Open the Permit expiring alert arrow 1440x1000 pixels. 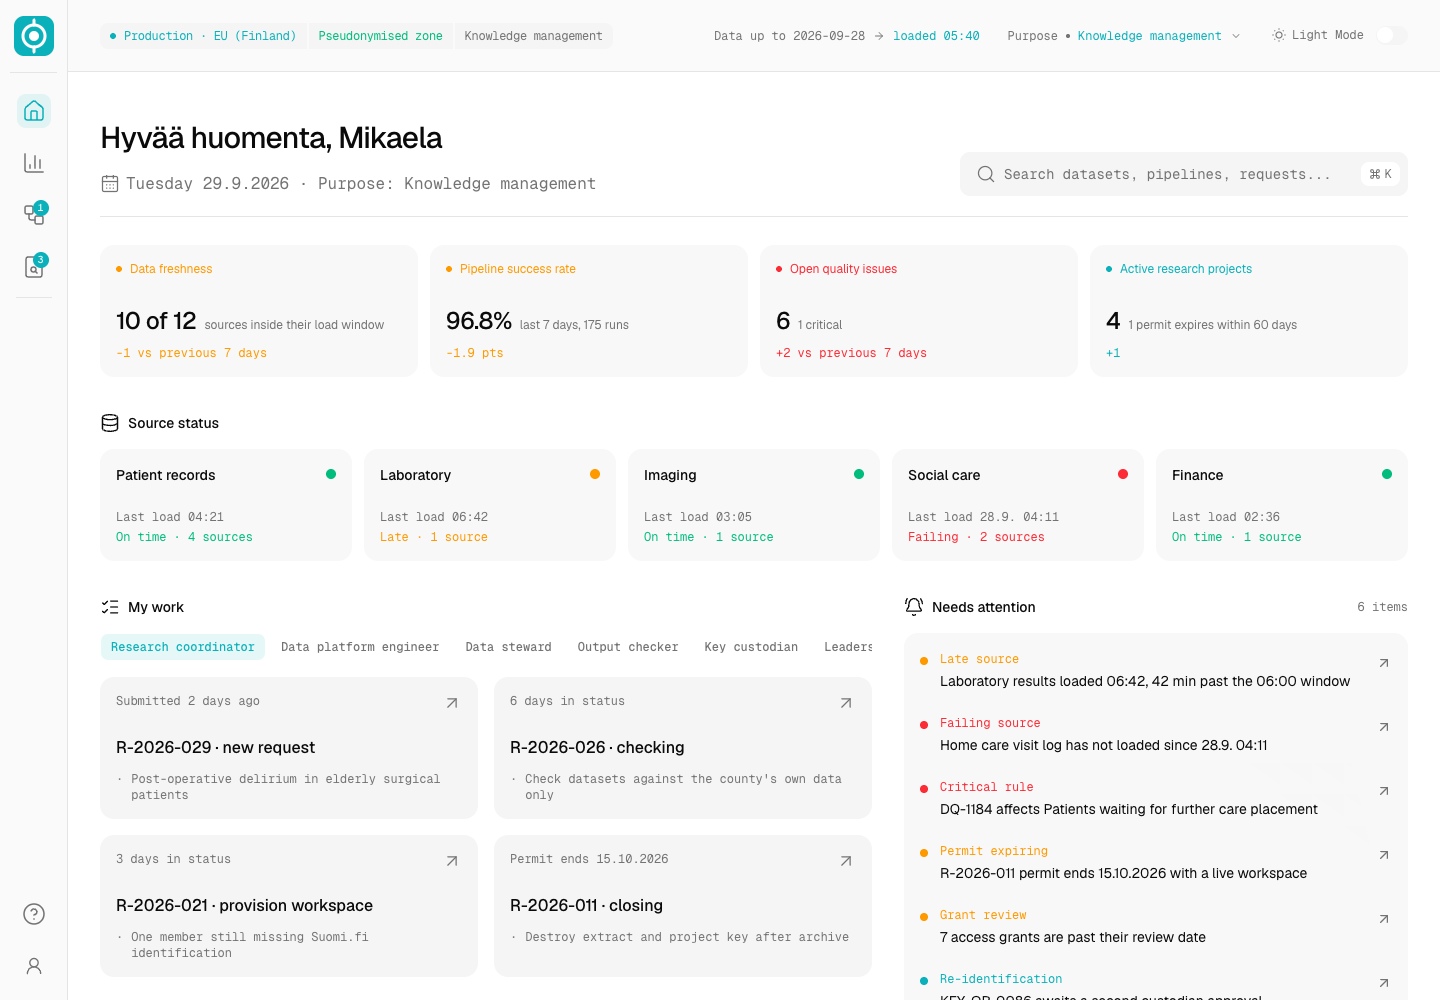point(1384,855)
